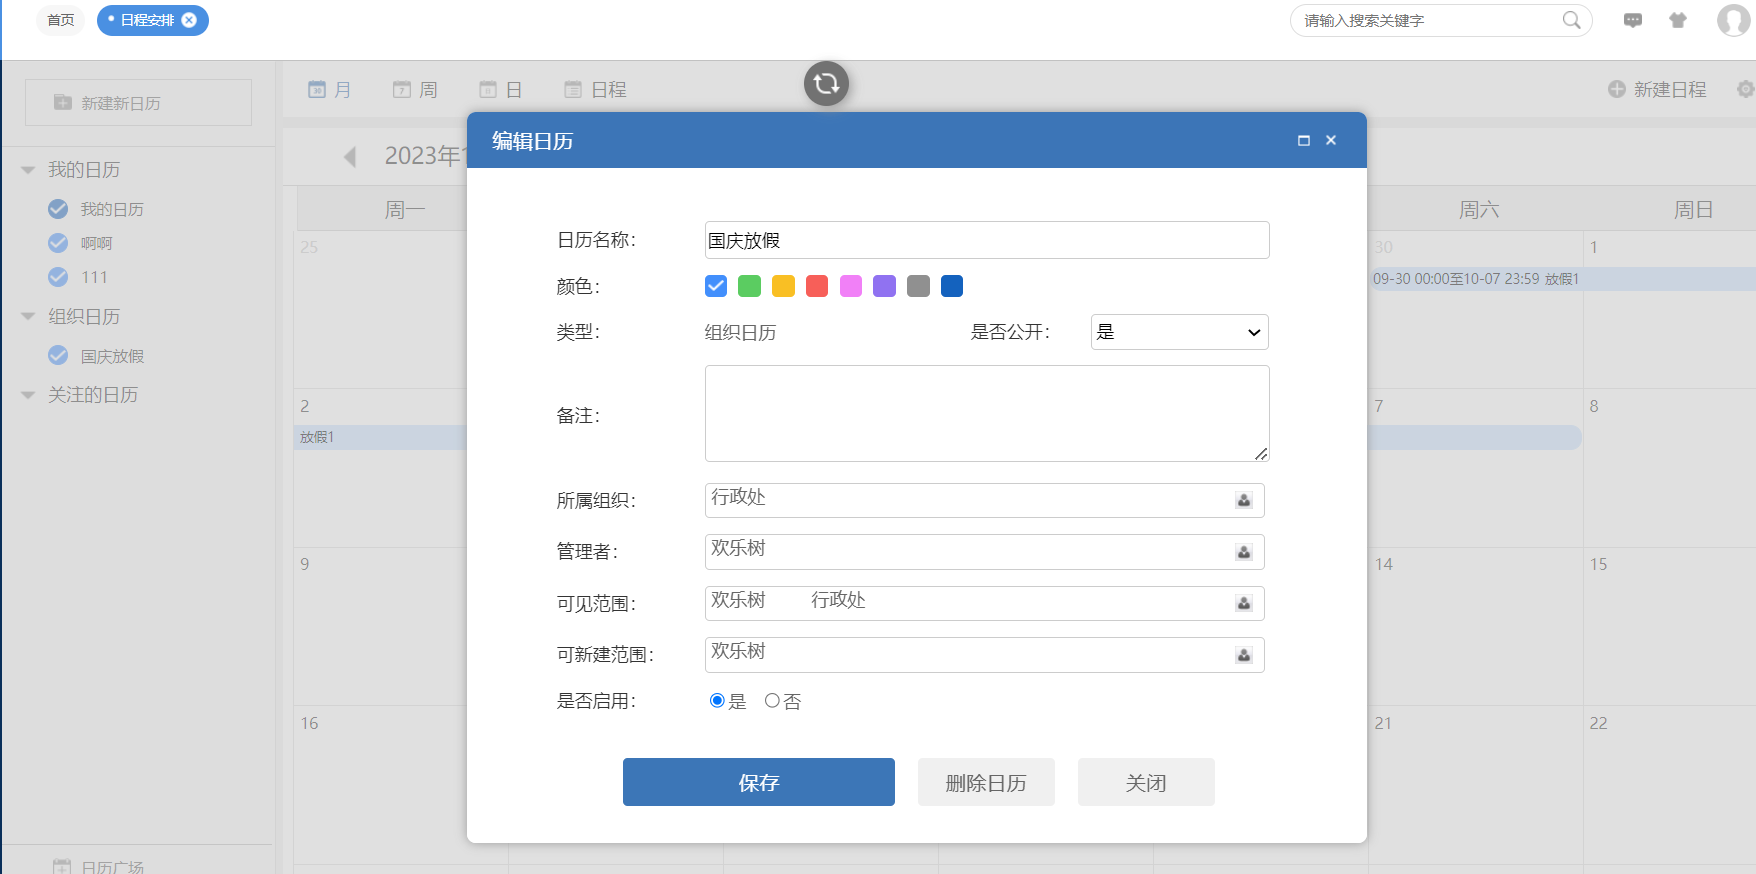The image size is (1756, 874).
Task: Click the circular refresh icon
Action: [826, 84]
